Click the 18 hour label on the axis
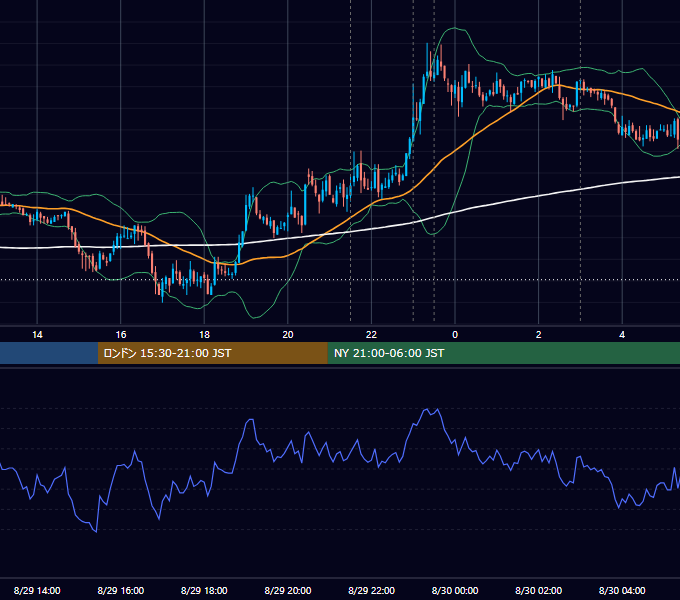680x600 pixels. [204, 335]
